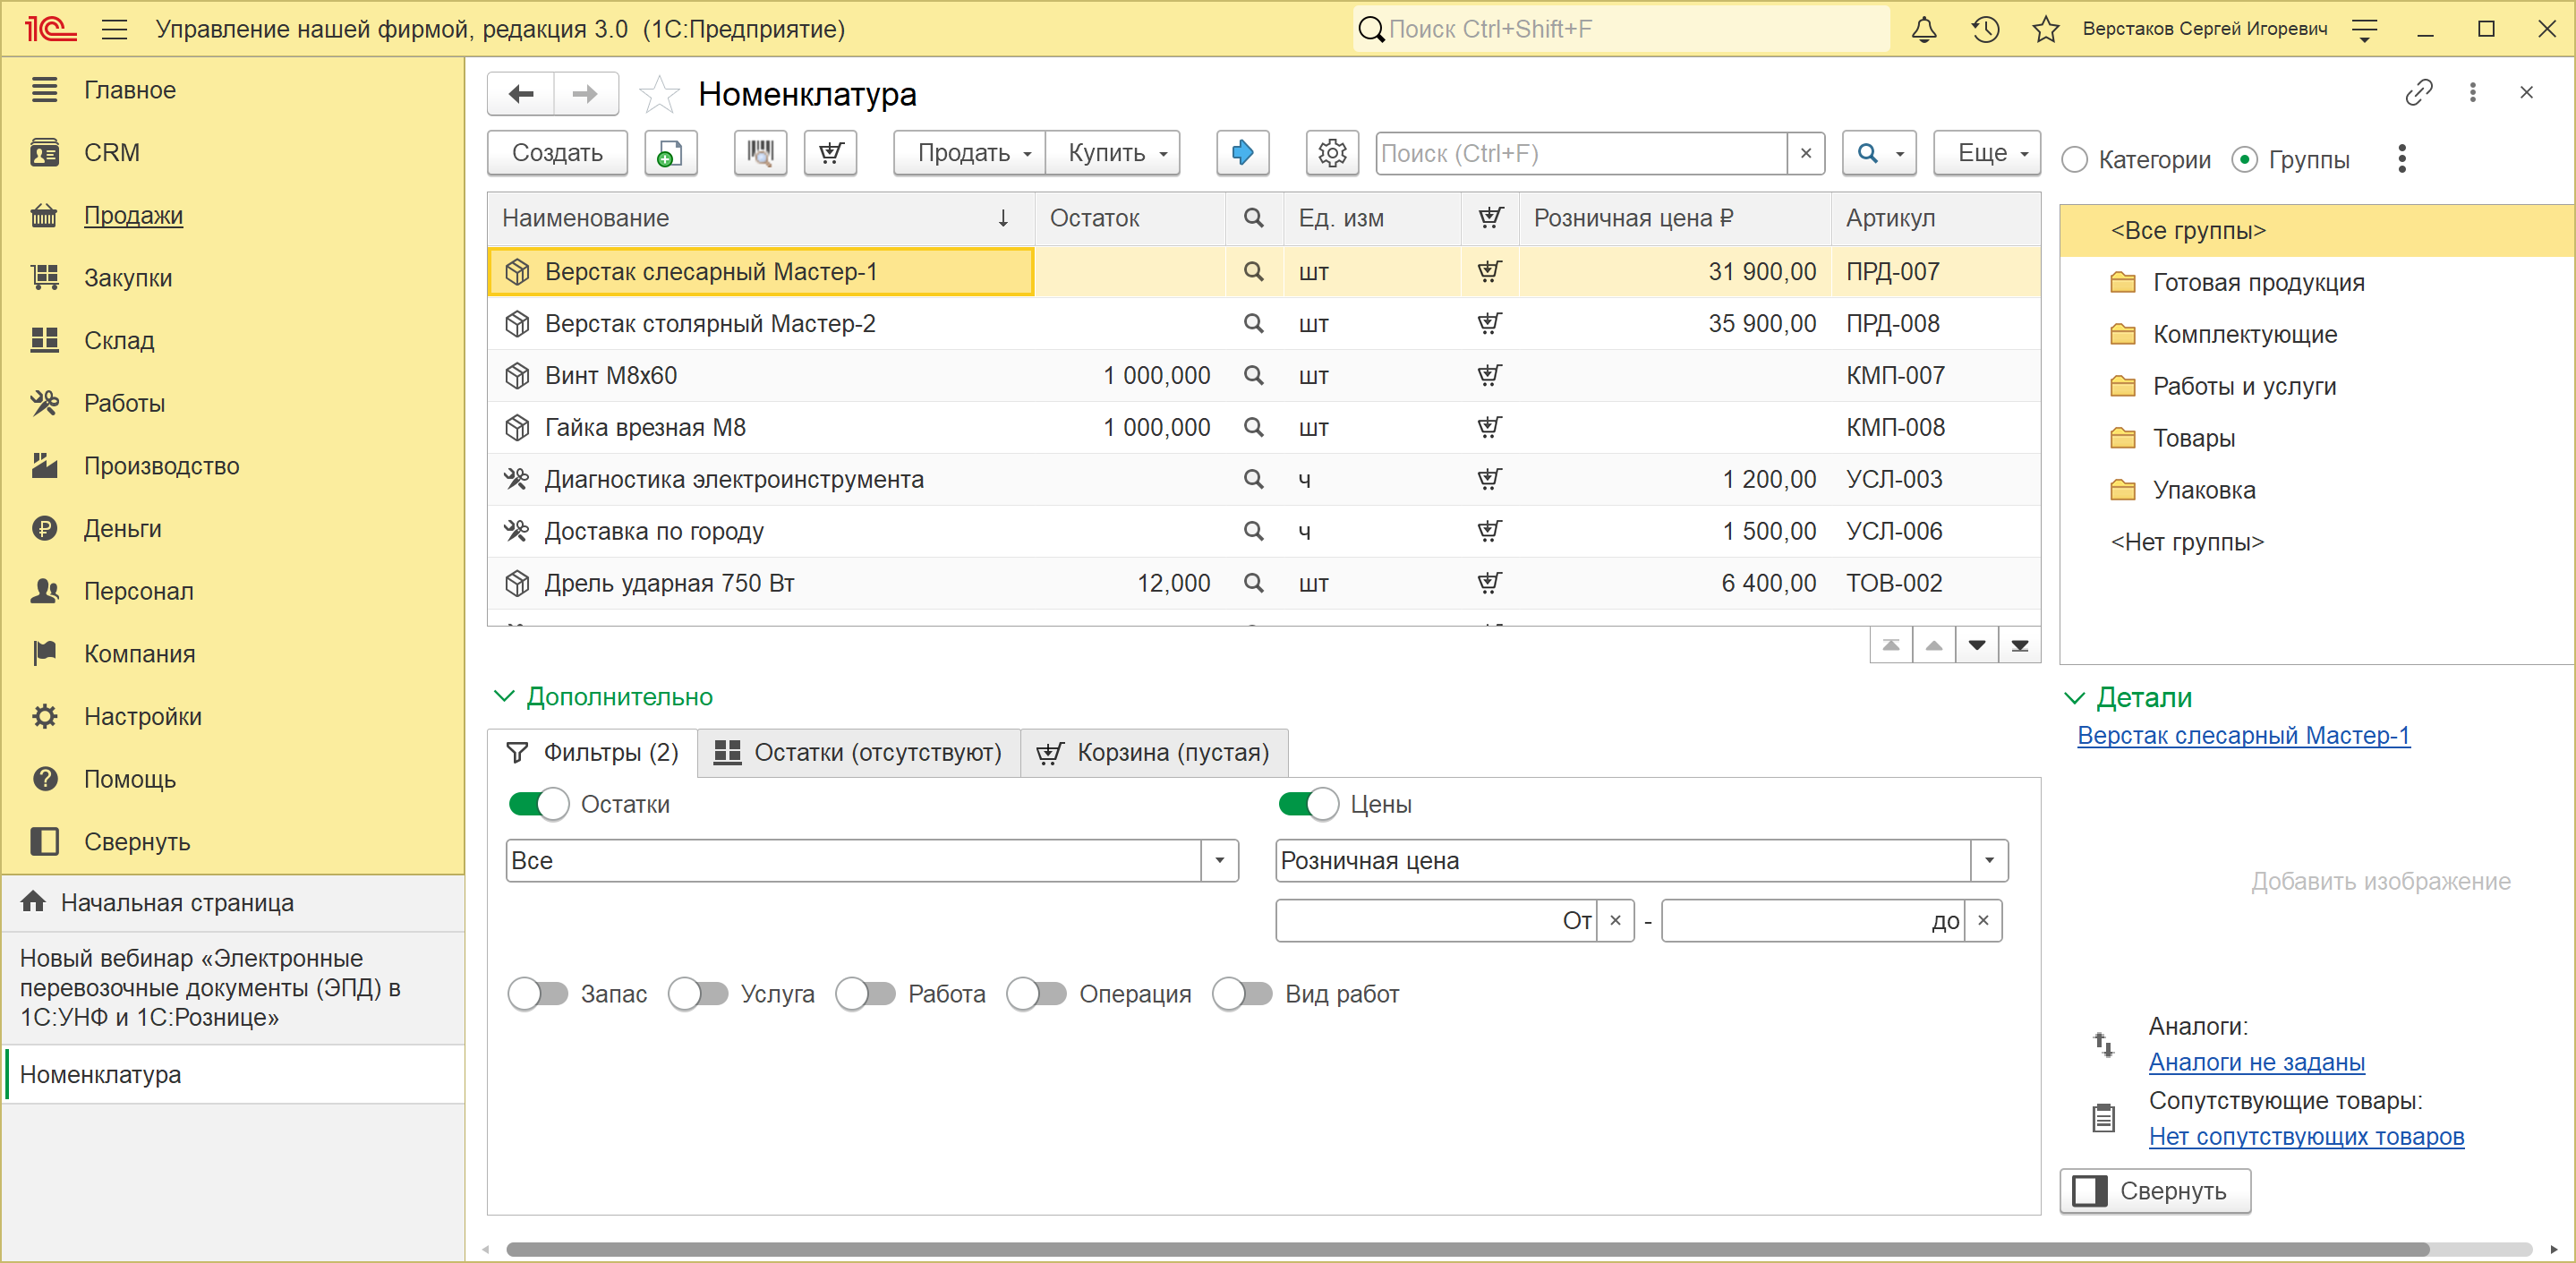2576x1263 pixels.
Task: Open the Розничная цена dropdown arrow
Action: coord(1989,861)
